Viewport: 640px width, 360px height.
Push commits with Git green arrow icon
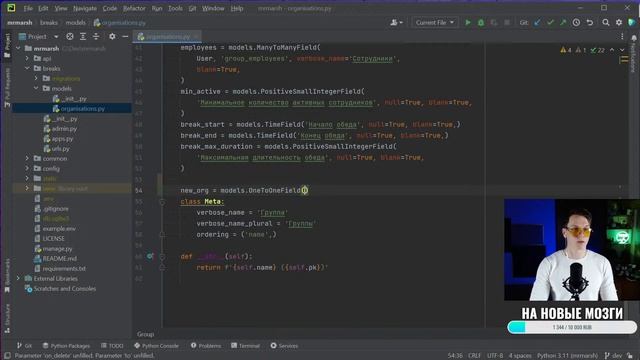point(563,22)
